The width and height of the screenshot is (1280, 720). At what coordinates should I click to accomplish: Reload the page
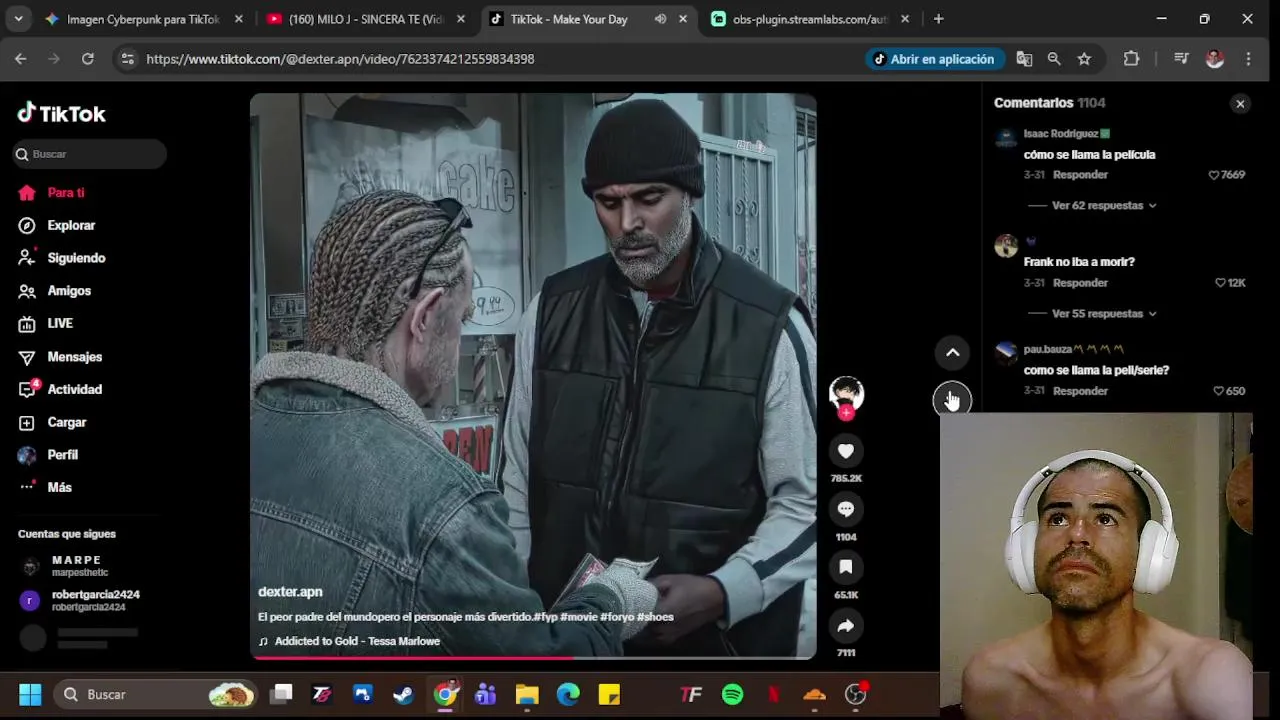[88, 59]
